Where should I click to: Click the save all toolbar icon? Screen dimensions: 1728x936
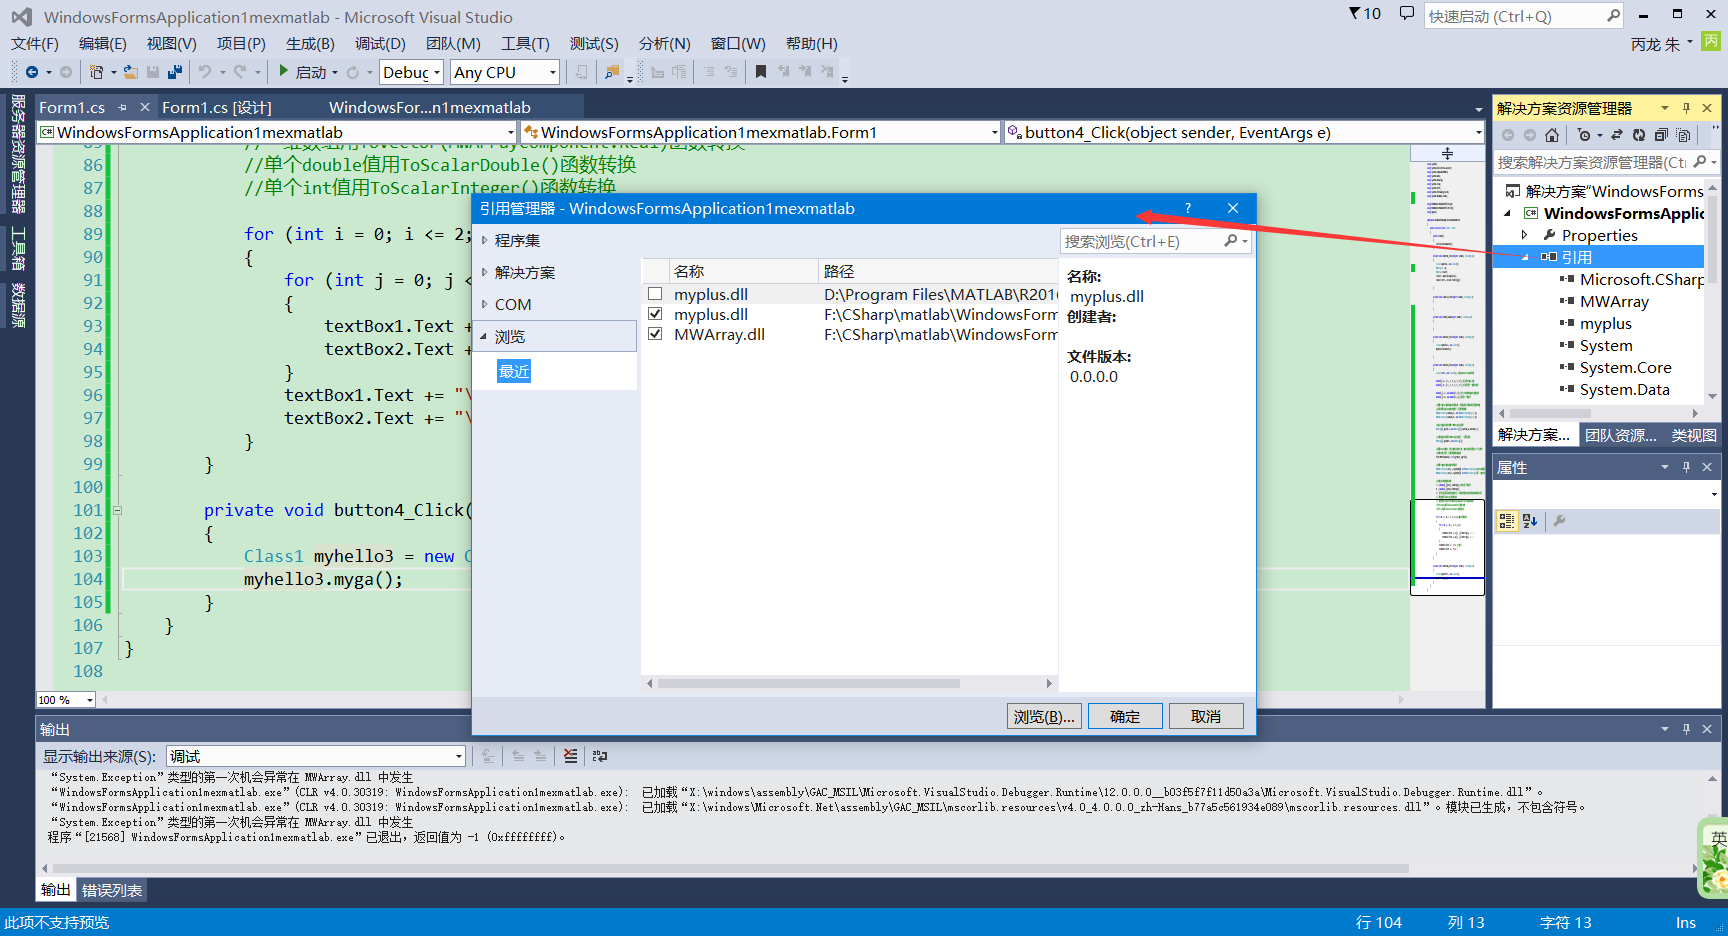pos(175,72)
